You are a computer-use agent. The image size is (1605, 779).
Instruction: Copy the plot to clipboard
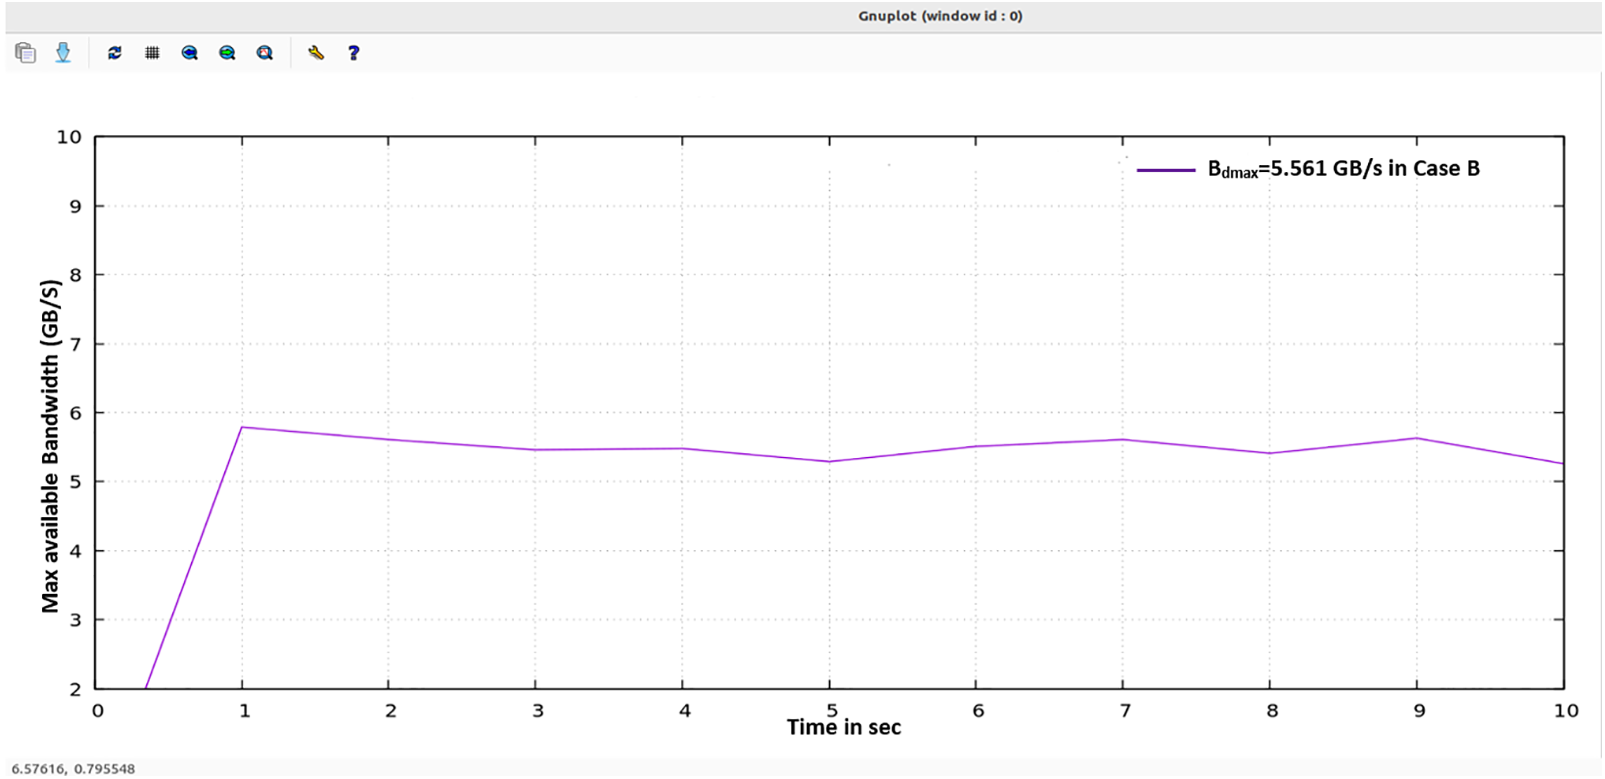(26, 53)
